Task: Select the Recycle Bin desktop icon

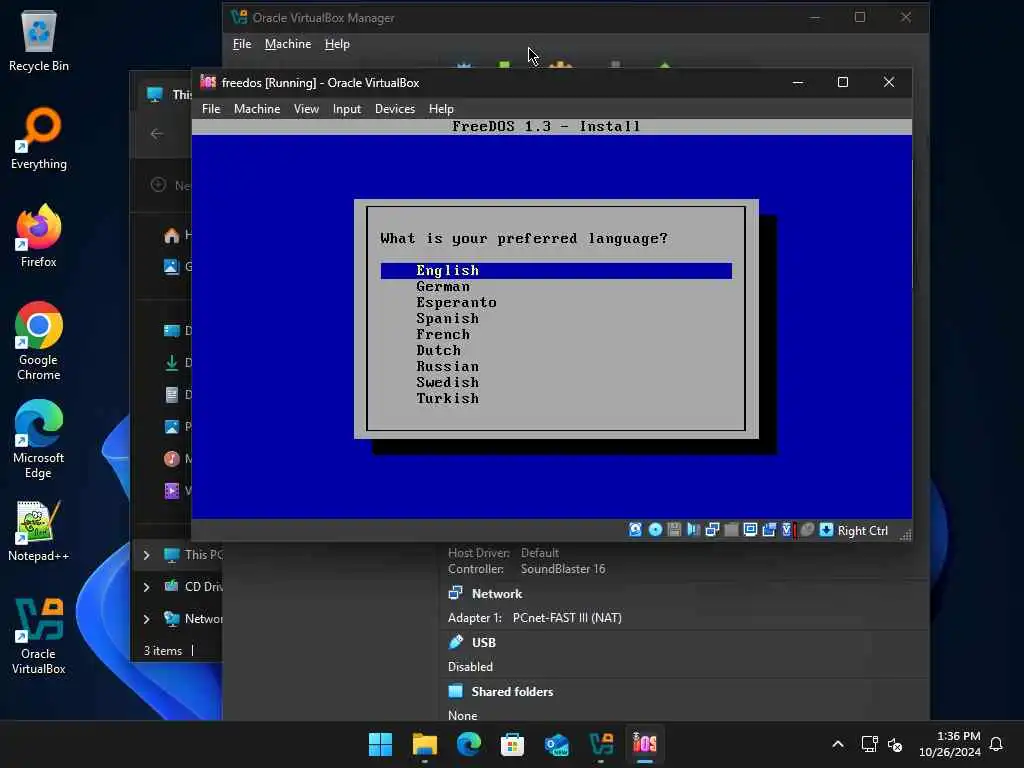Action: [x=39, y=40]
